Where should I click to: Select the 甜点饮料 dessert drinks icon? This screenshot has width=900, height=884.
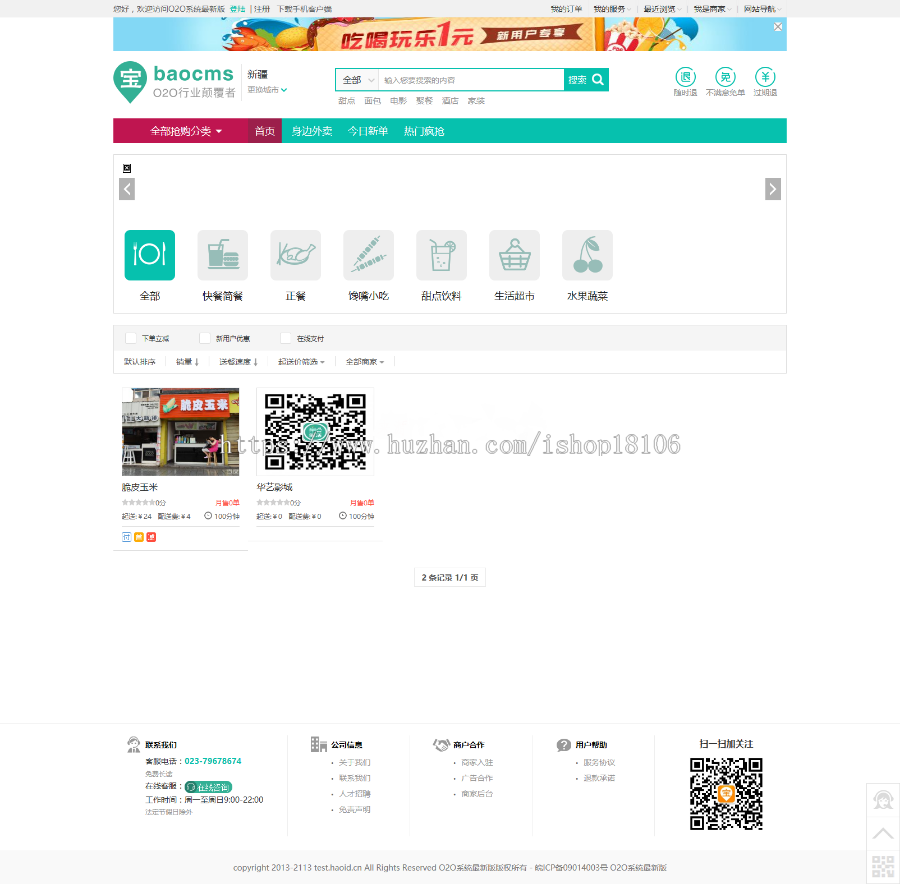tap(441, 255)
